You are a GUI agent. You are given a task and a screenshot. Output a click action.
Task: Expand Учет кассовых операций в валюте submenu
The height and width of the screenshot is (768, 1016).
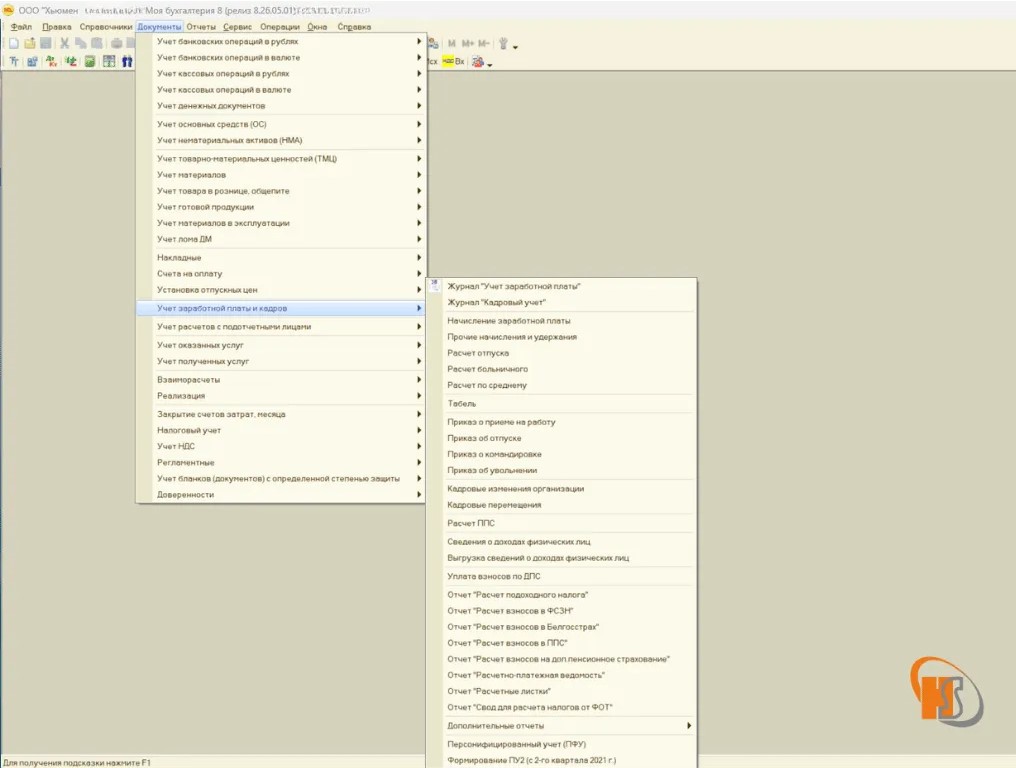point(281,89)
